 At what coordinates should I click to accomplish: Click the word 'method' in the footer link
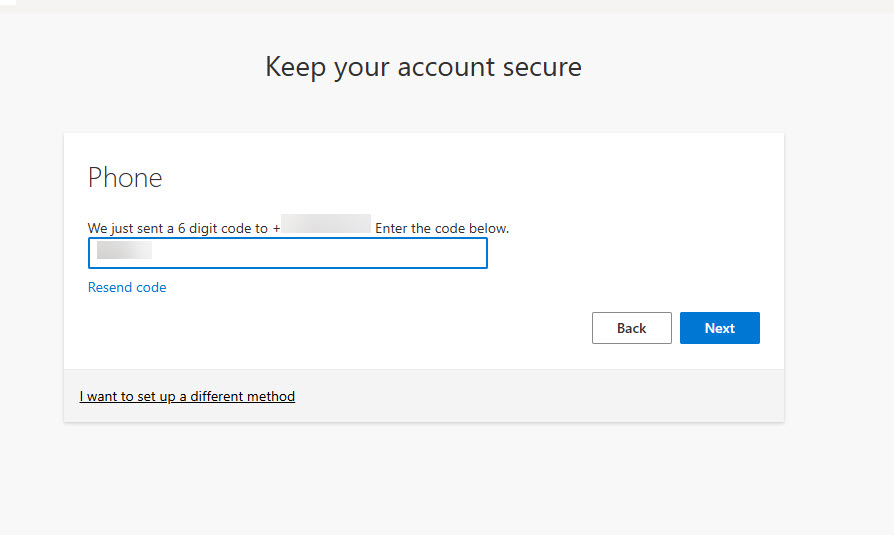point(271,396)
